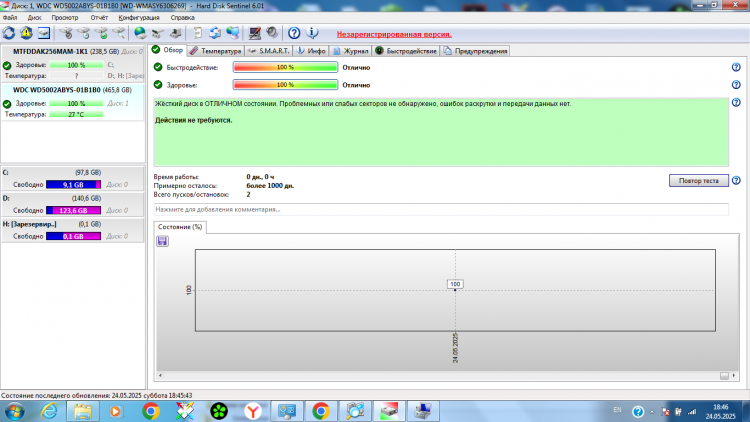Click the globe with disk toolbar icon
This screenshot has width=750, height=422.
point(140,33)
